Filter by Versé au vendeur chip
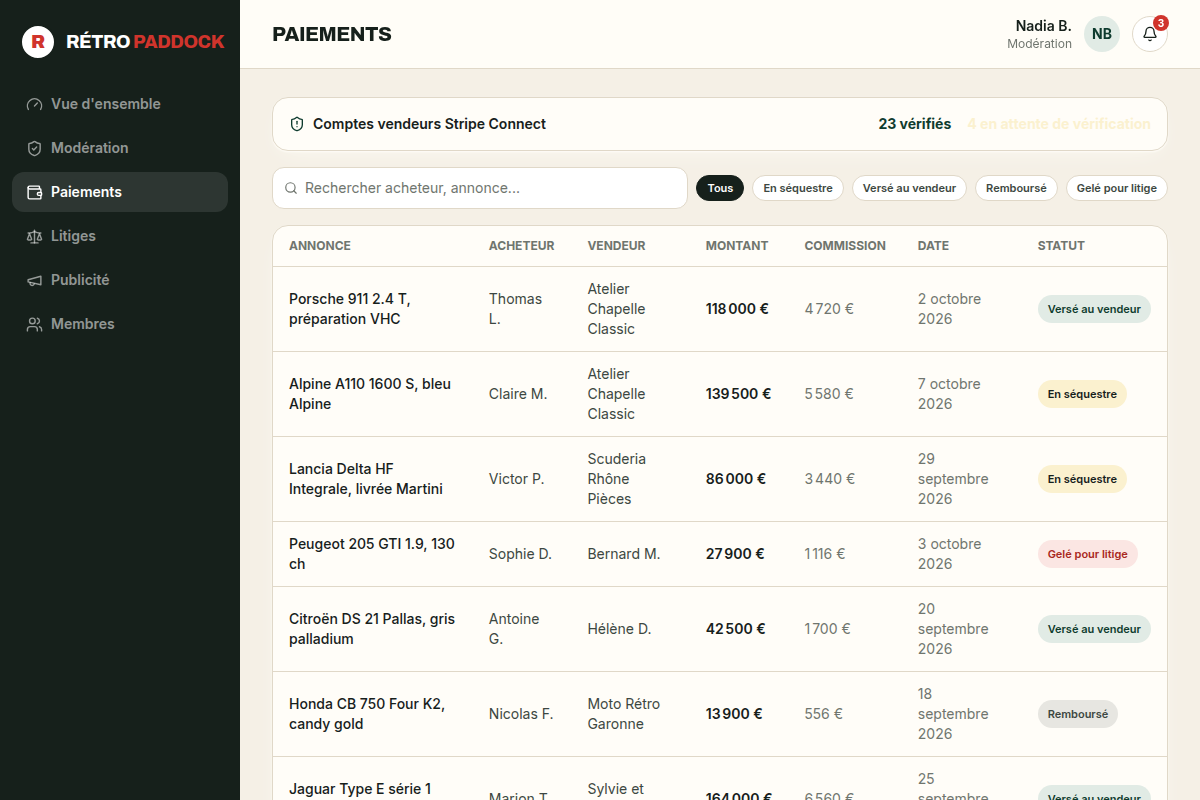 [909, 188]
